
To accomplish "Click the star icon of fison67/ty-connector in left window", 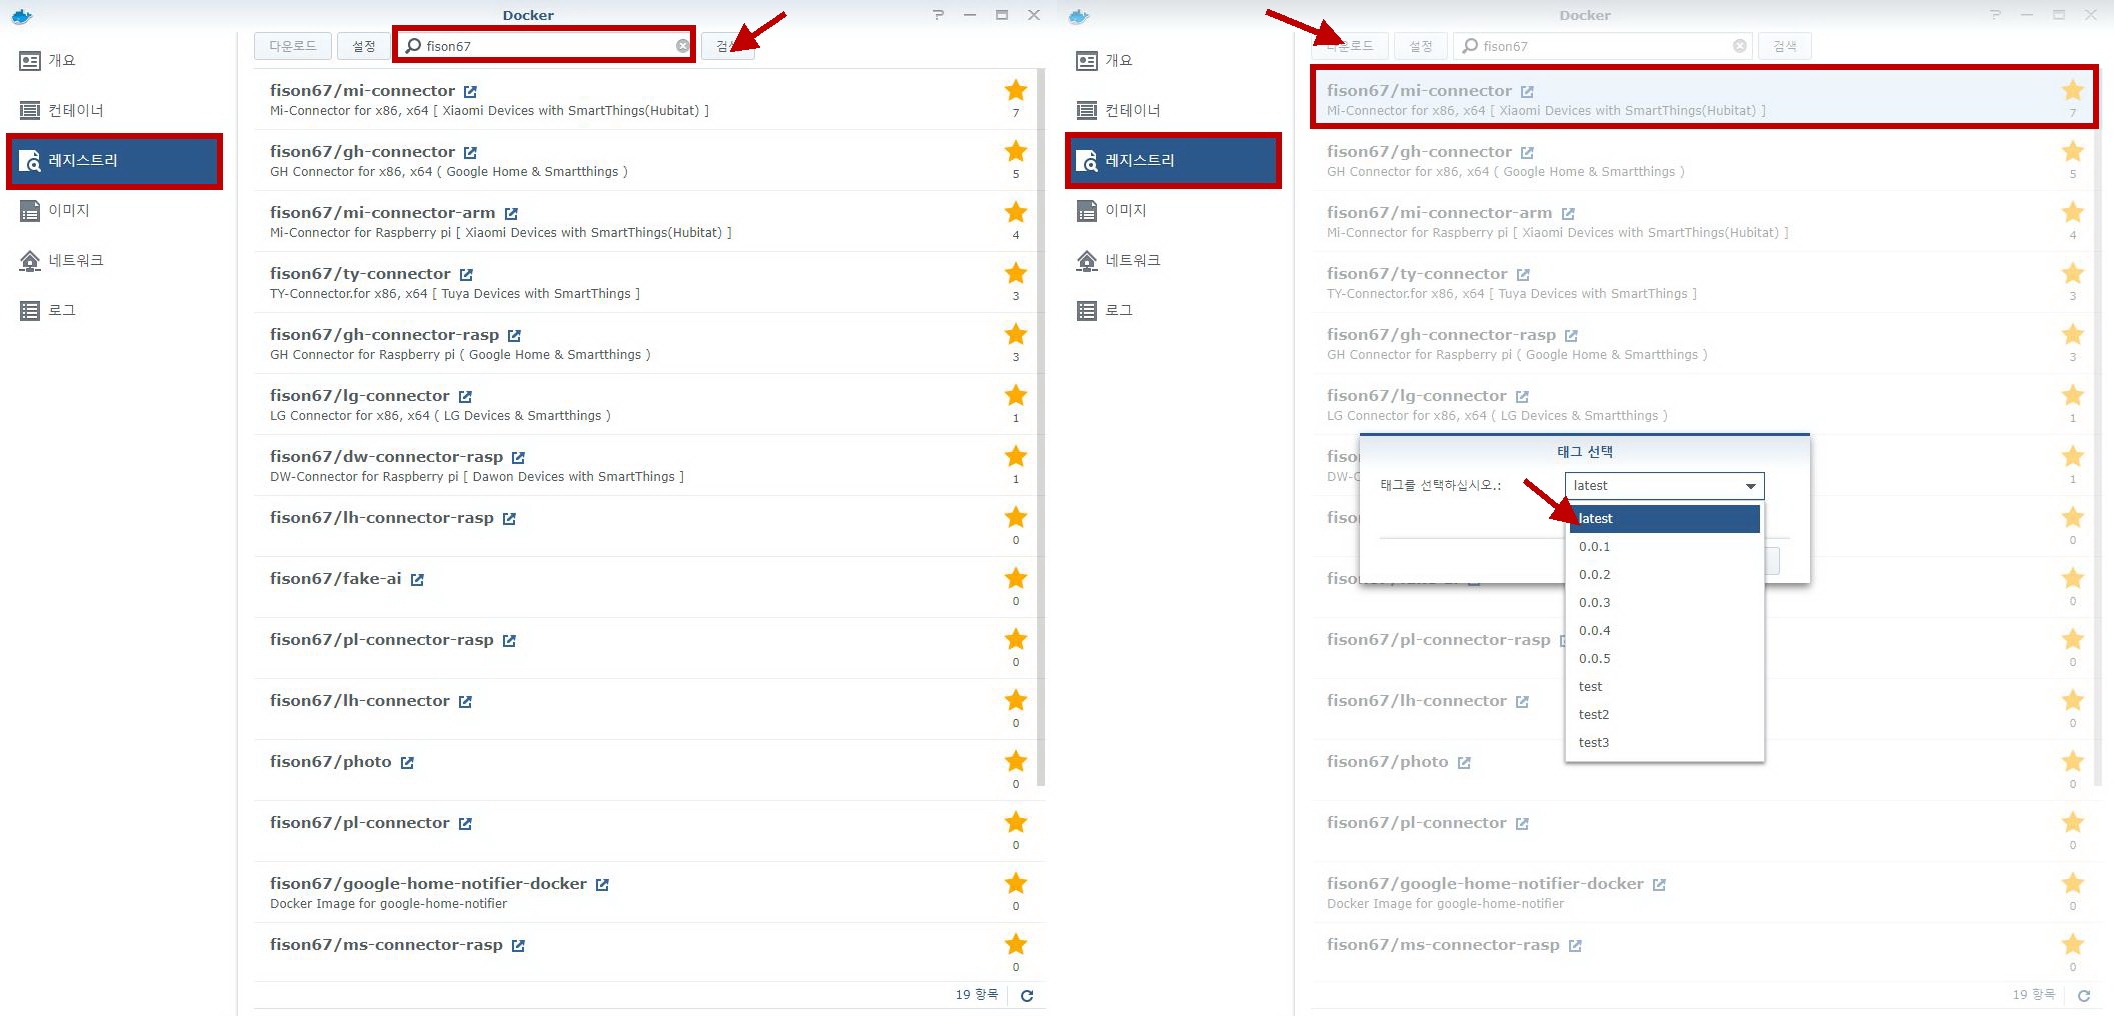I will [1016, 273].
